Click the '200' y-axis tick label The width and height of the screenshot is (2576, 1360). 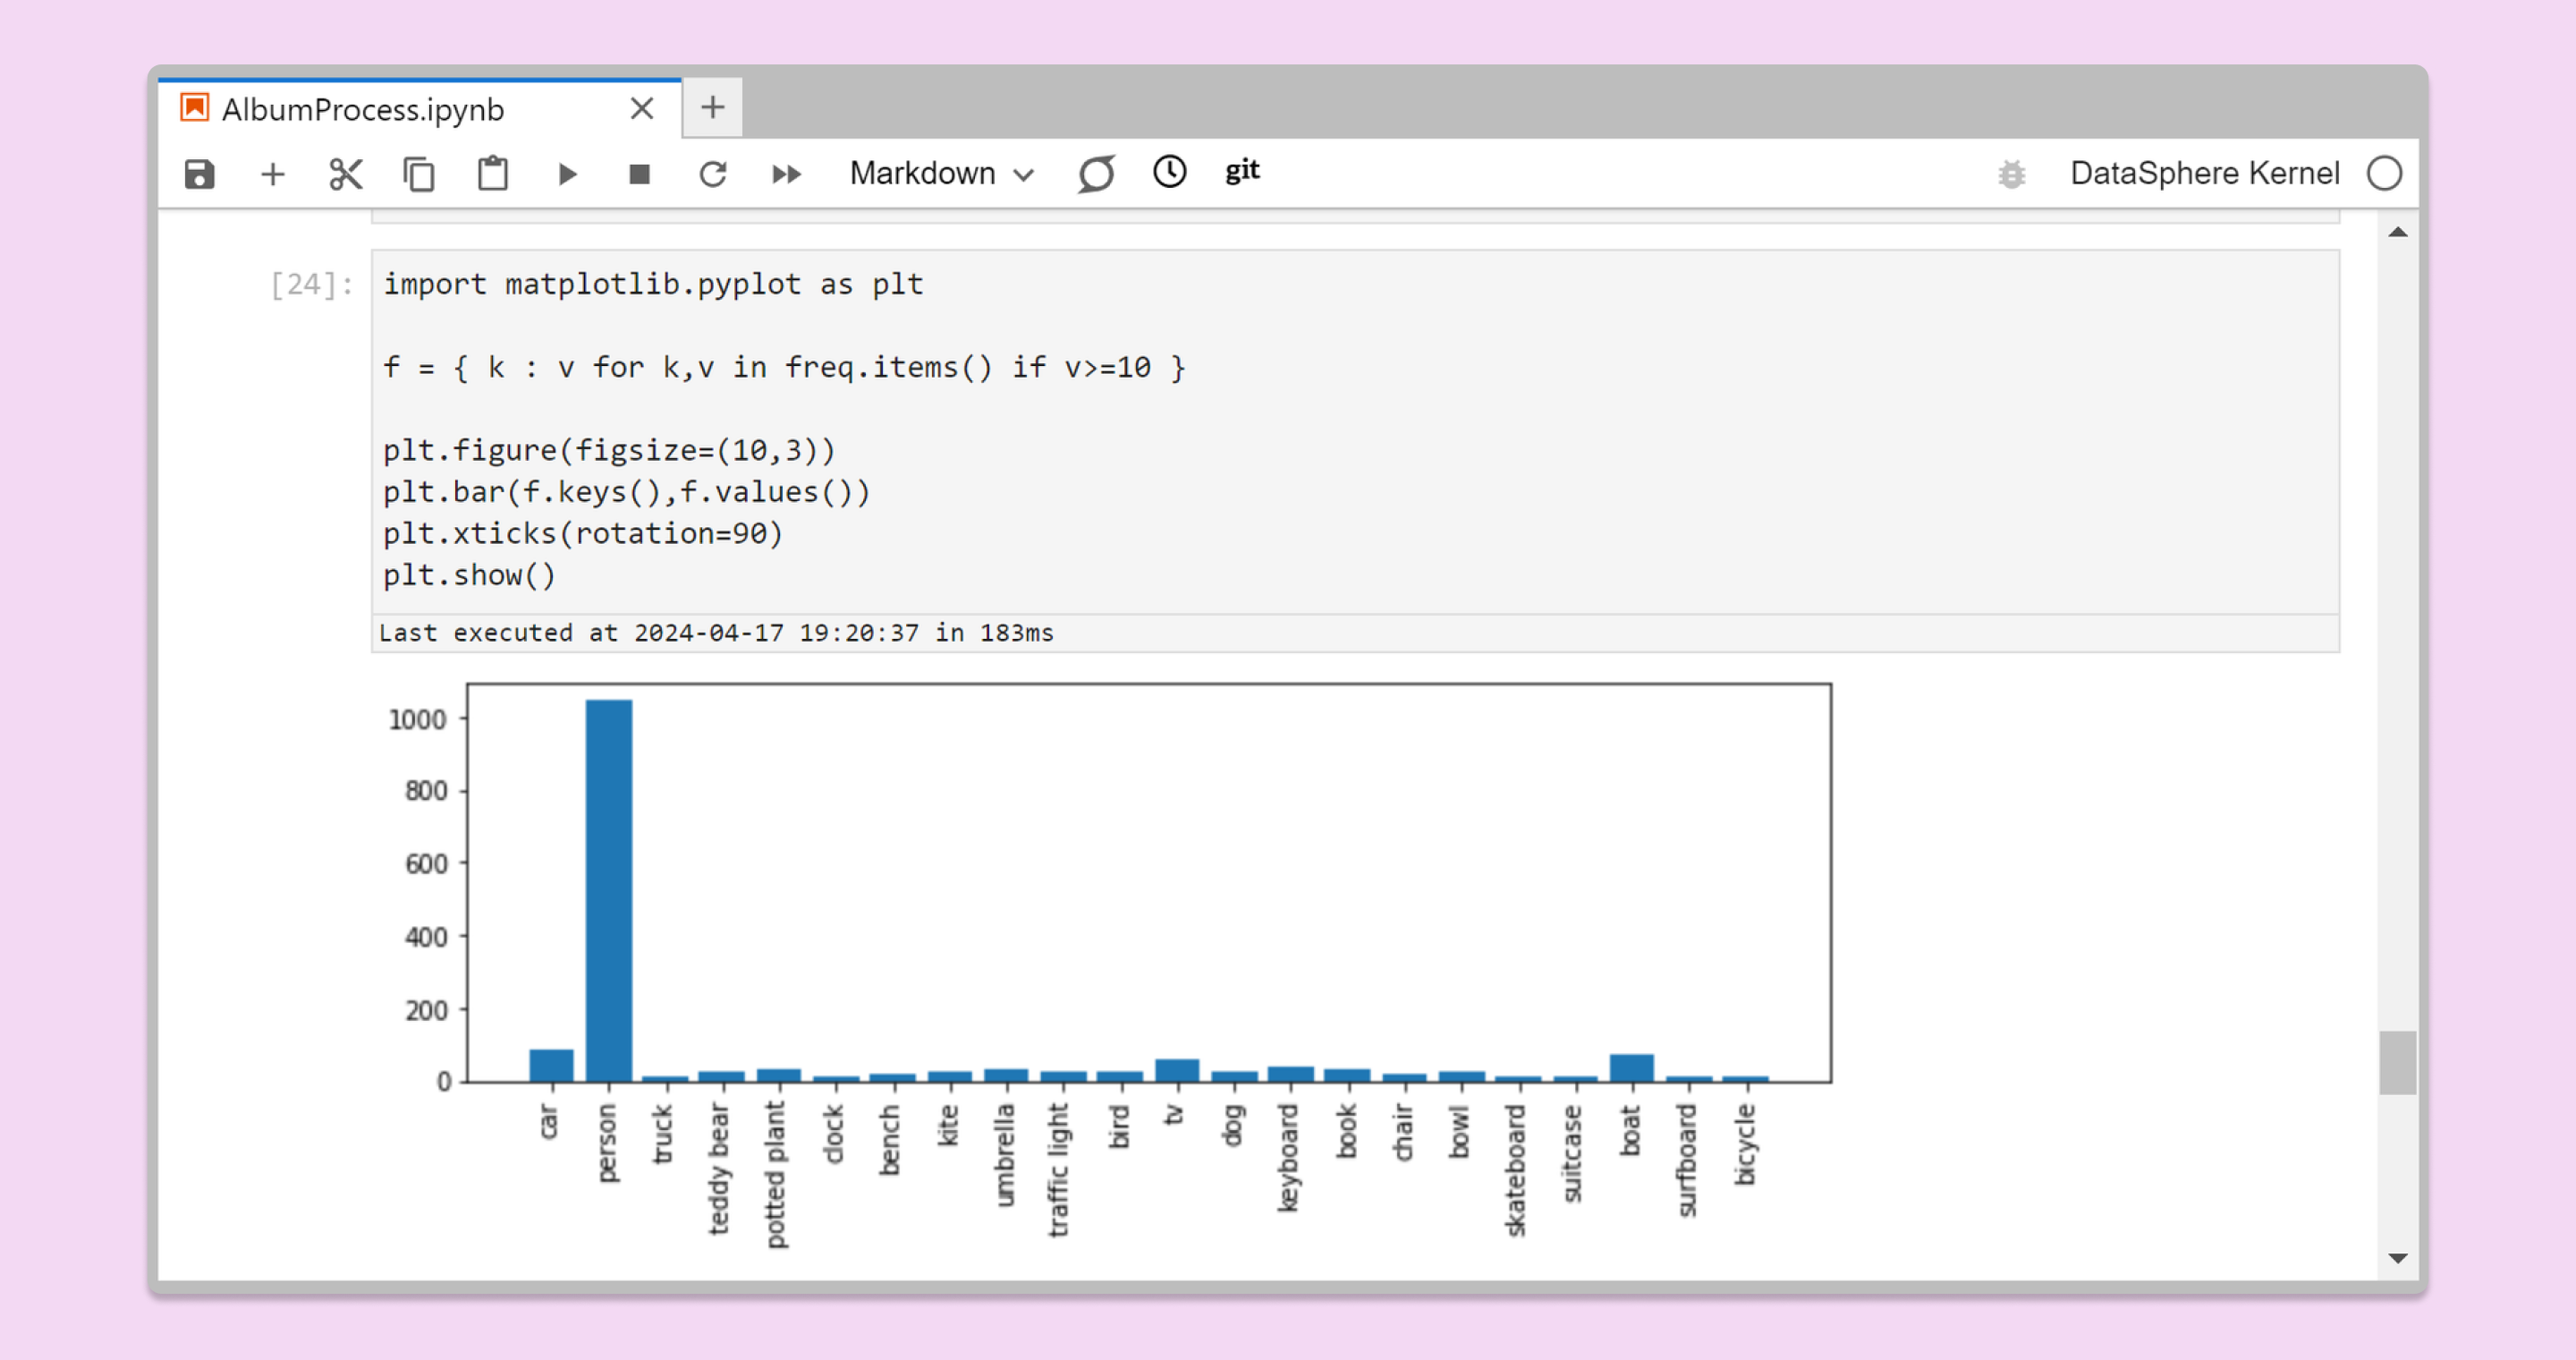(x=426, y=1010)
